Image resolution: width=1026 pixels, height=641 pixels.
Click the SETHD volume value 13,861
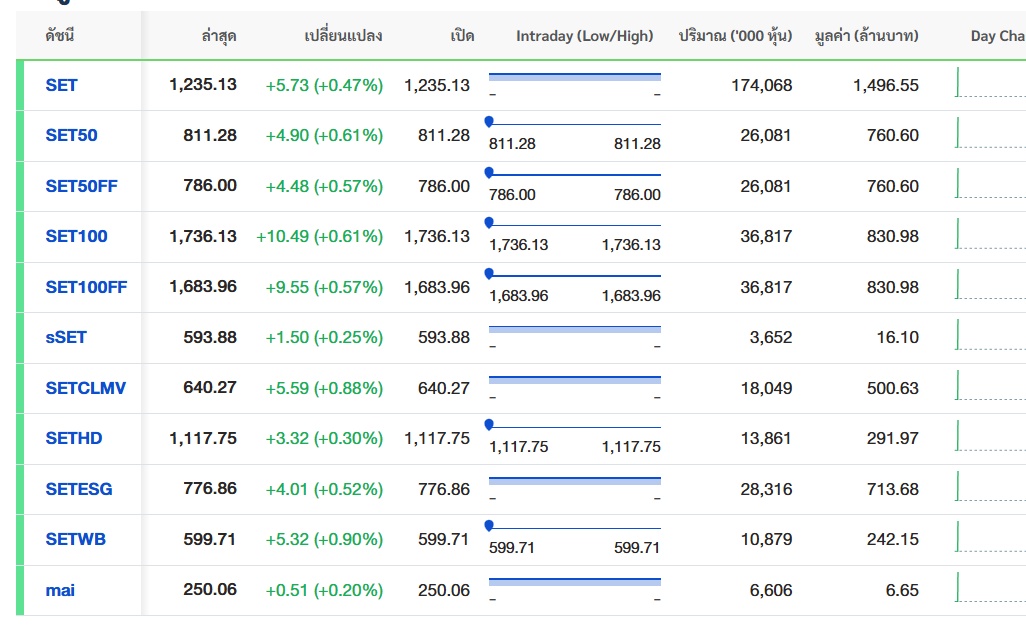[766, 438]
